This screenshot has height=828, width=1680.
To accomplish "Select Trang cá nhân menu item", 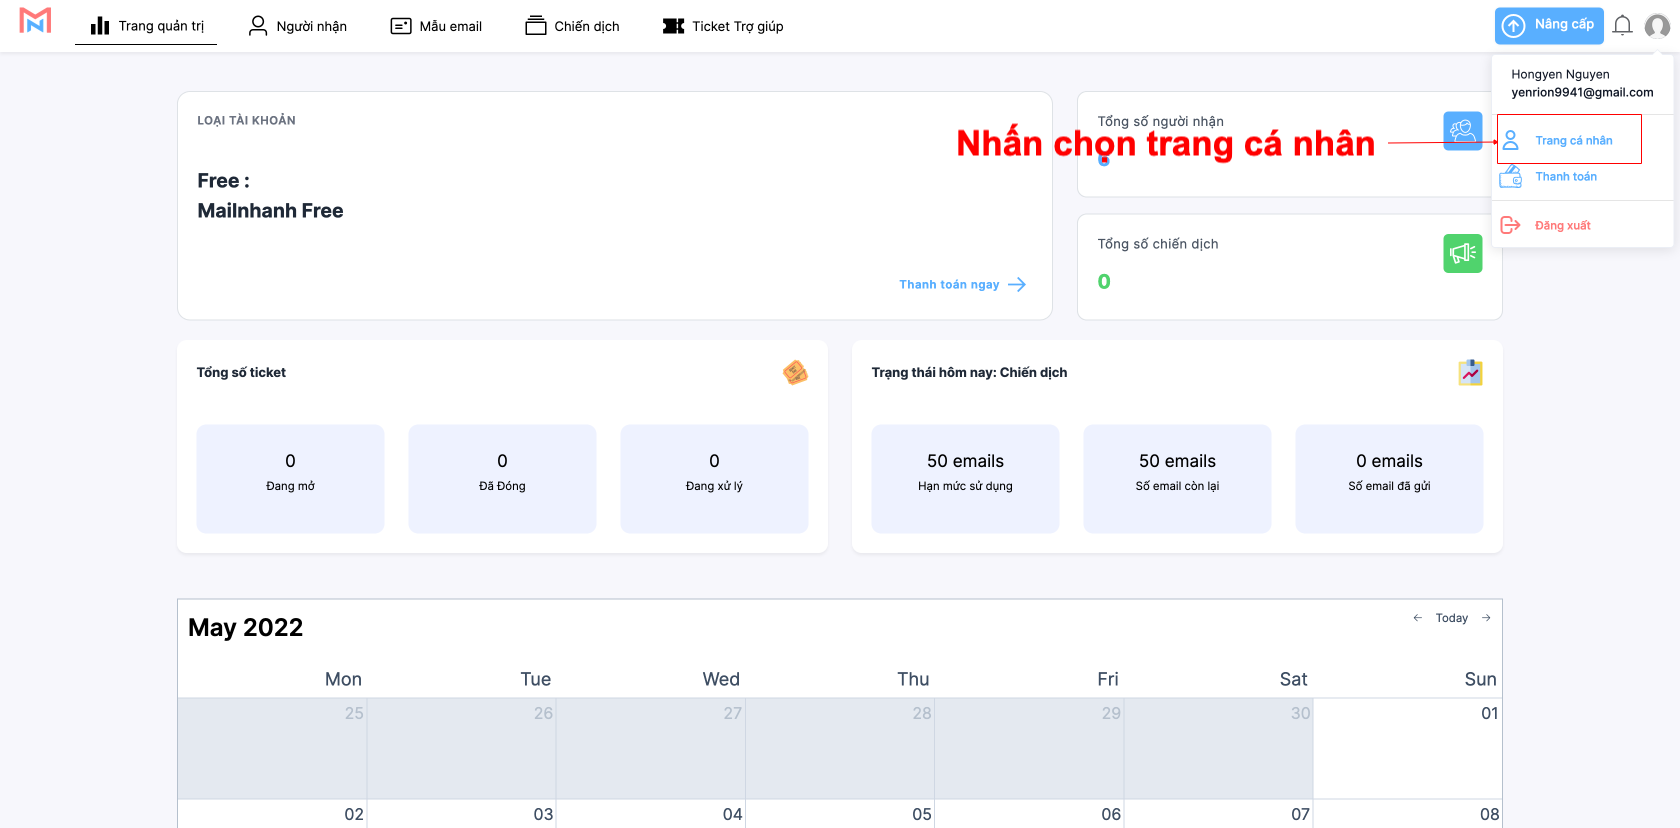I will coord(1572,141).
